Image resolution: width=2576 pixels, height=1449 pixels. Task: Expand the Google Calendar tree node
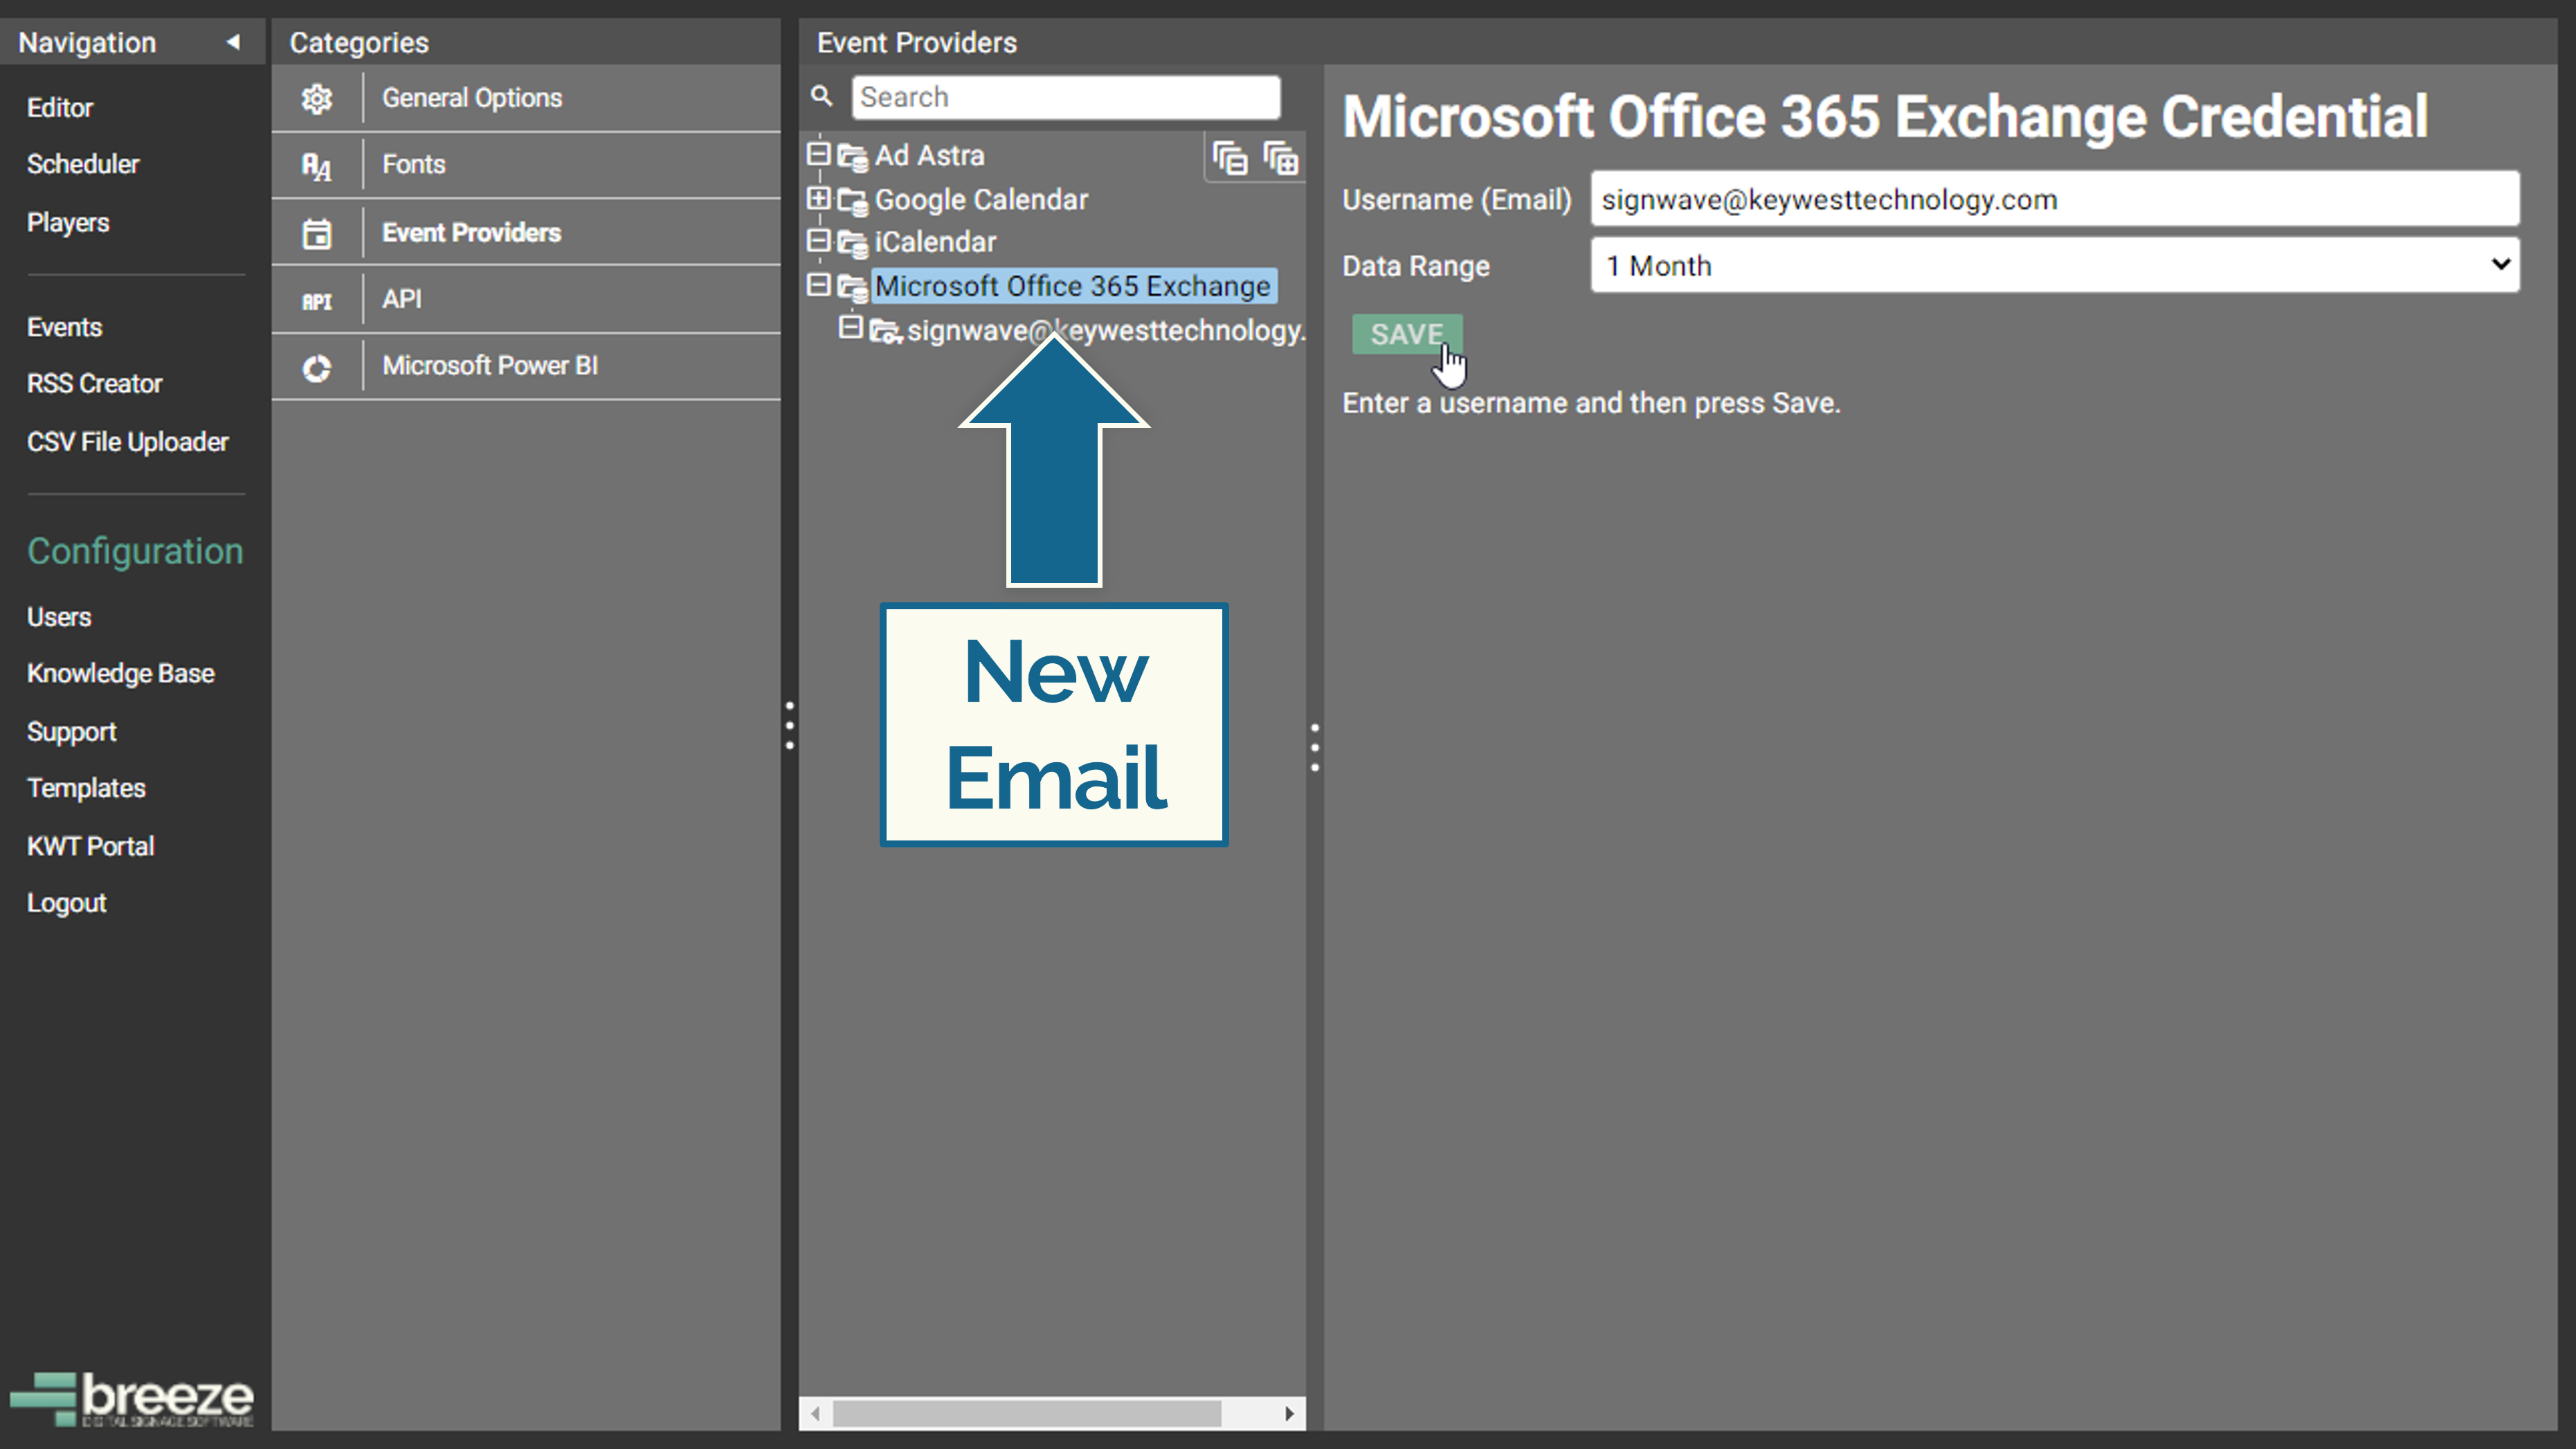click(818, 198)
